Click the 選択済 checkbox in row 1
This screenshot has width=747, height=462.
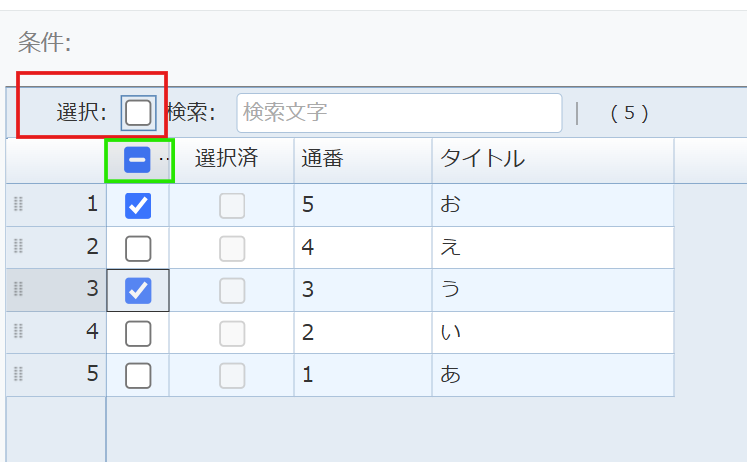(232, 206)
